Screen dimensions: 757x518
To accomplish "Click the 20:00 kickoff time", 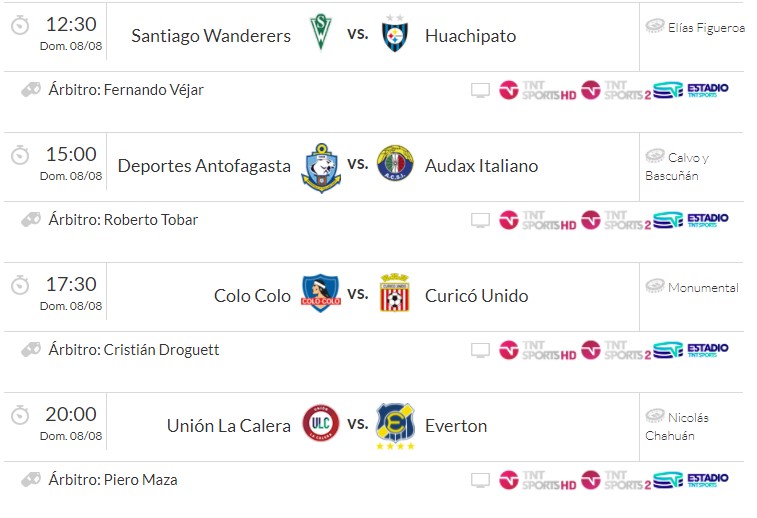I will click(x=71, y=414).
